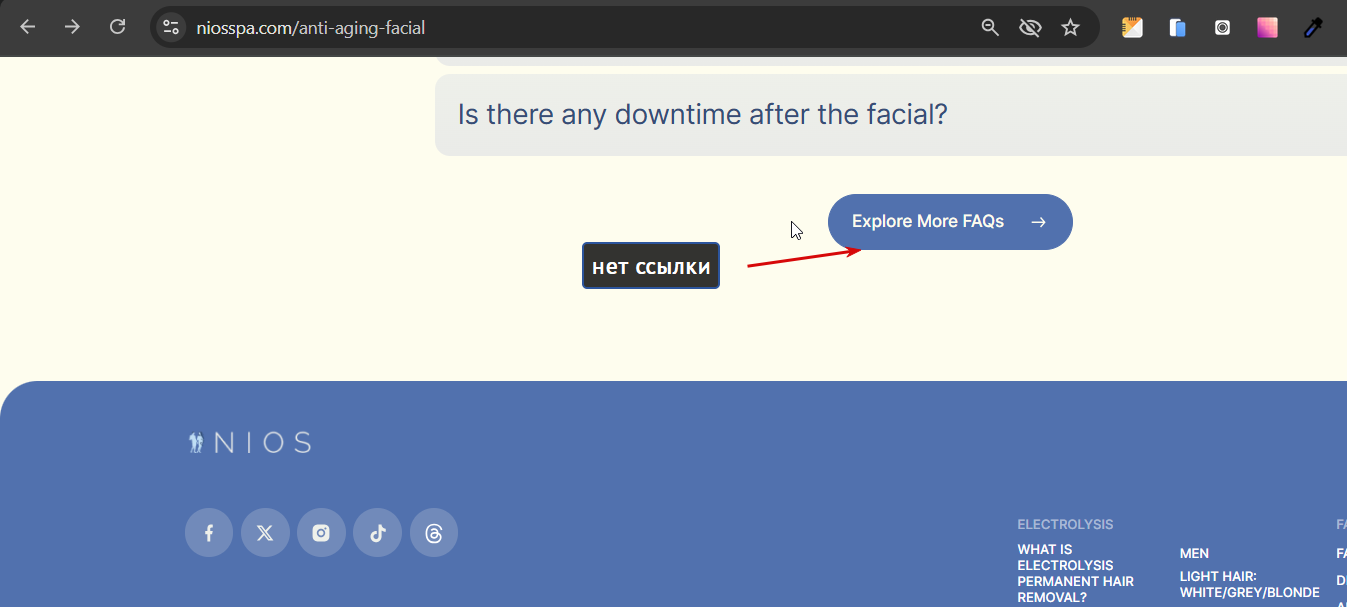Open the Light Hair: White/Grey/Blonde link
Screen dimensions: 1347x607
pyautogui.click(x=1249, y=584)
